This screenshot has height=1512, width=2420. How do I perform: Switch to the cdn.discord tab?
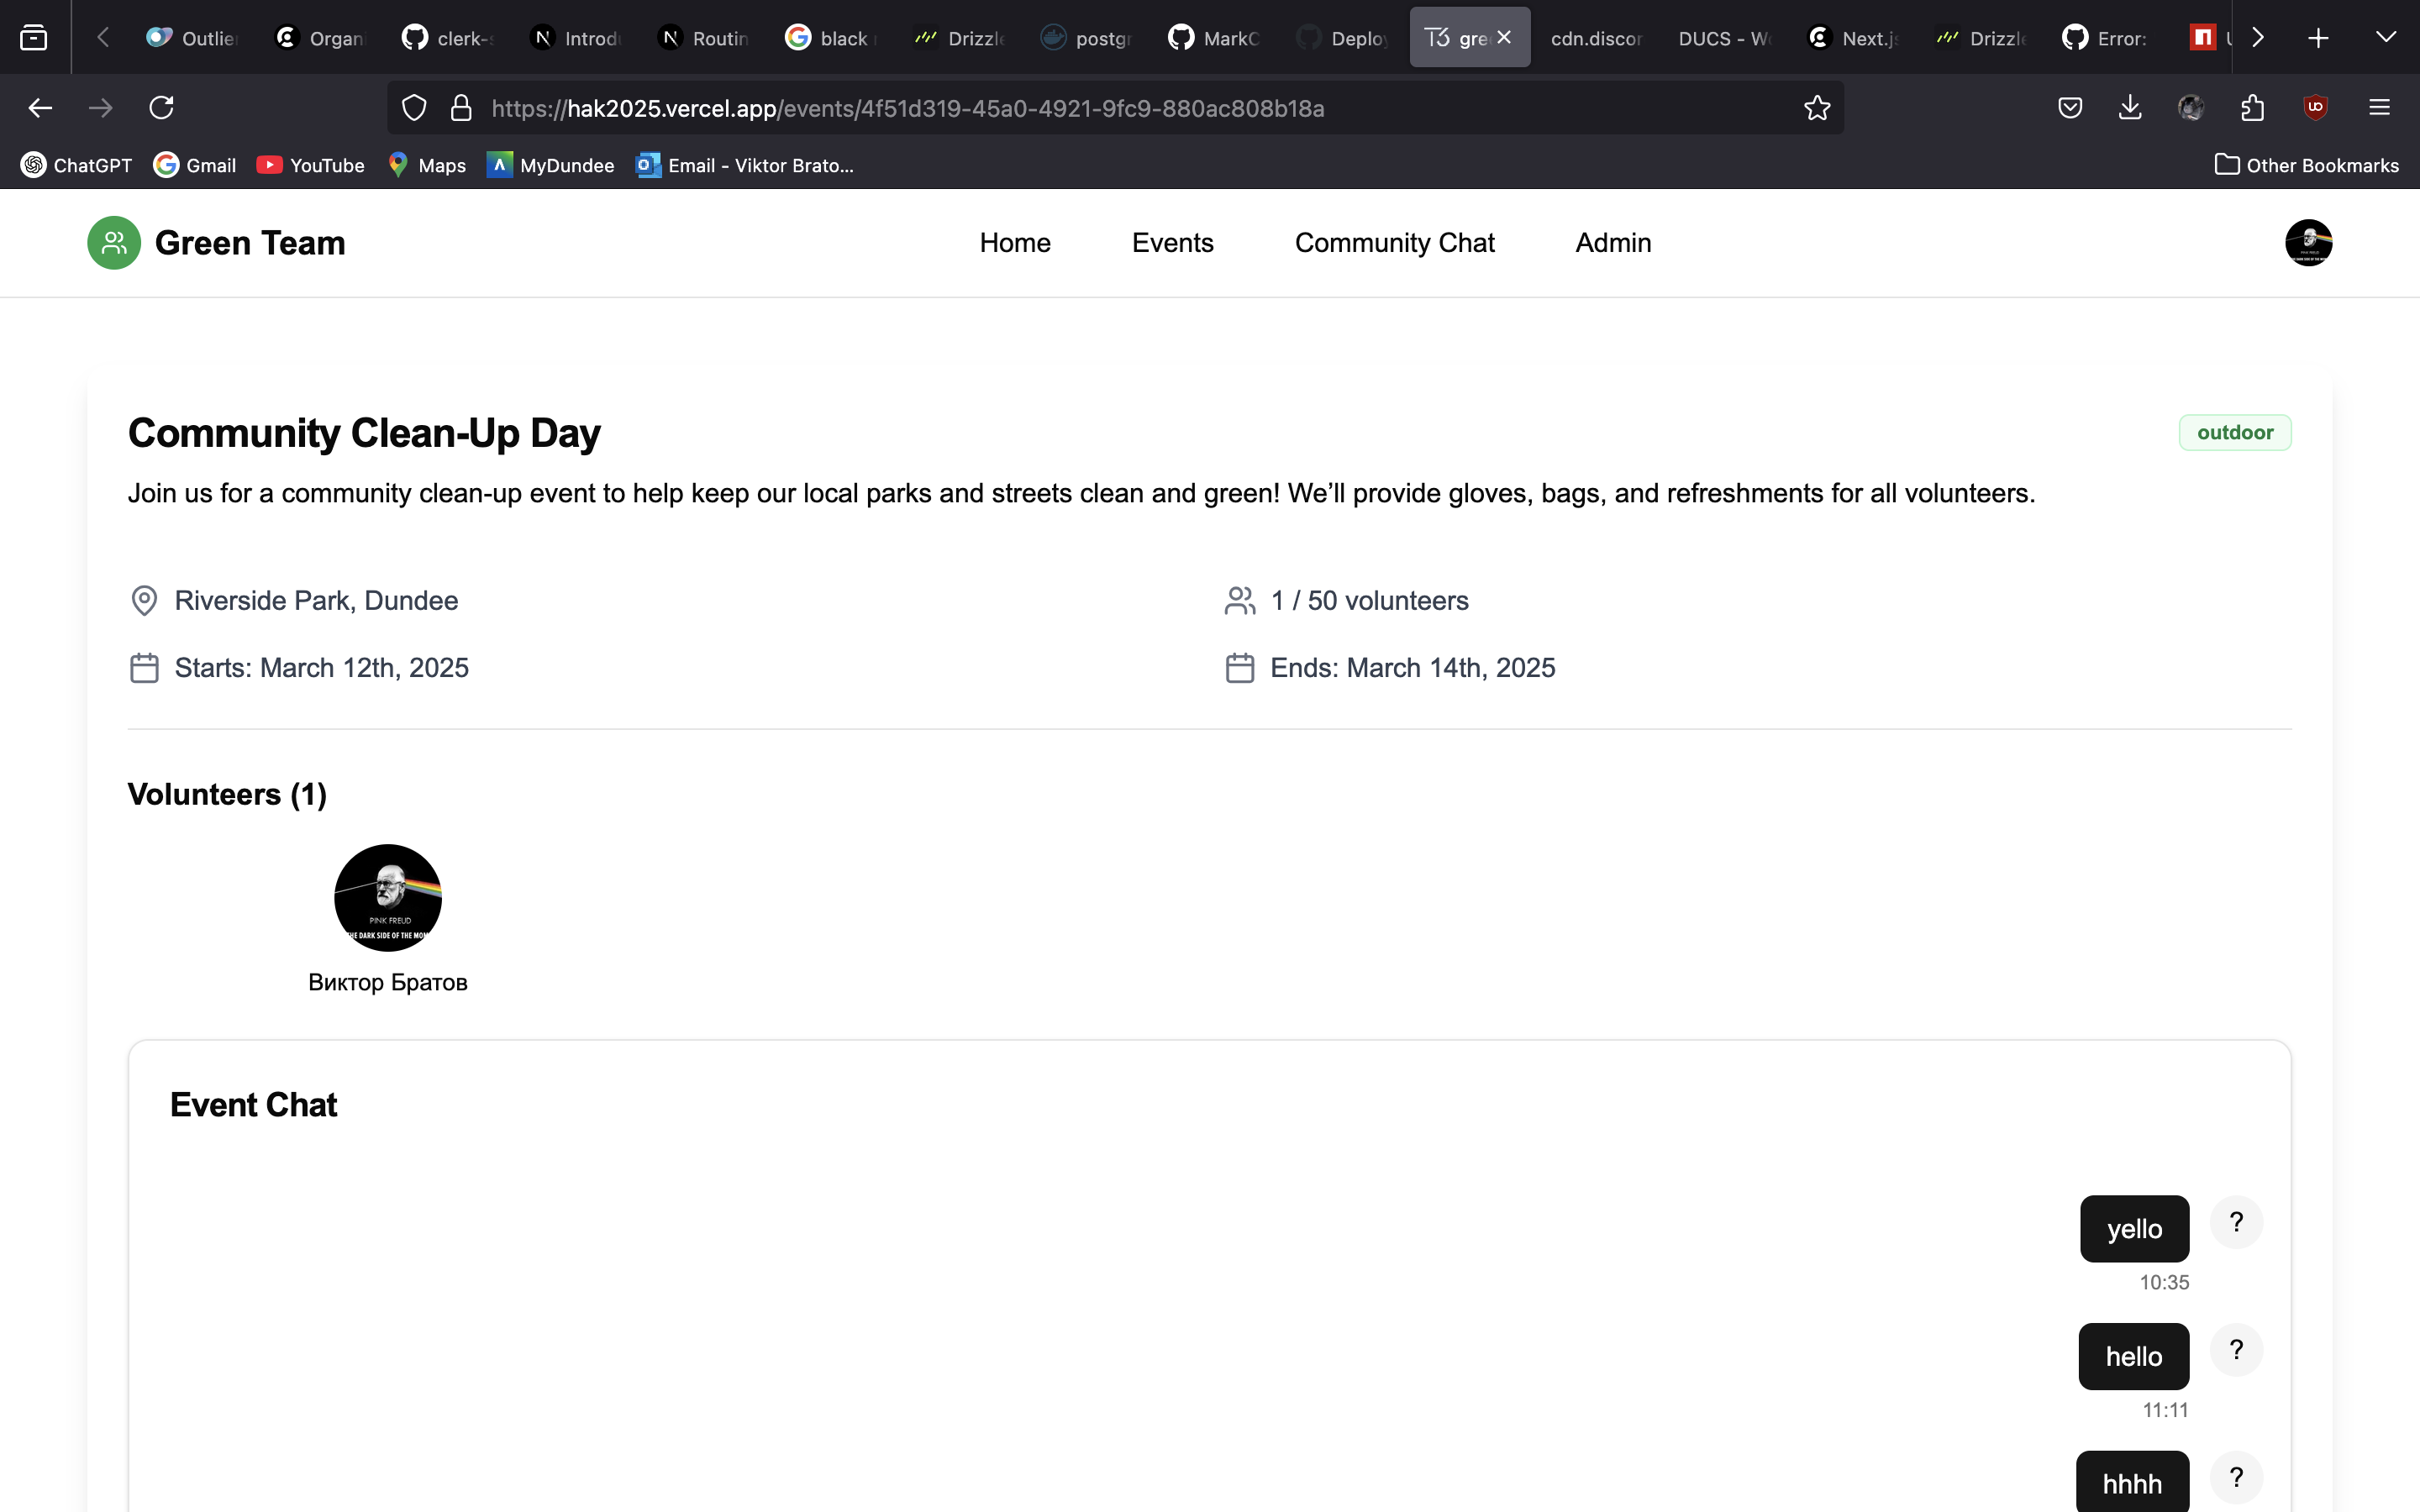tap(1595, 38)
